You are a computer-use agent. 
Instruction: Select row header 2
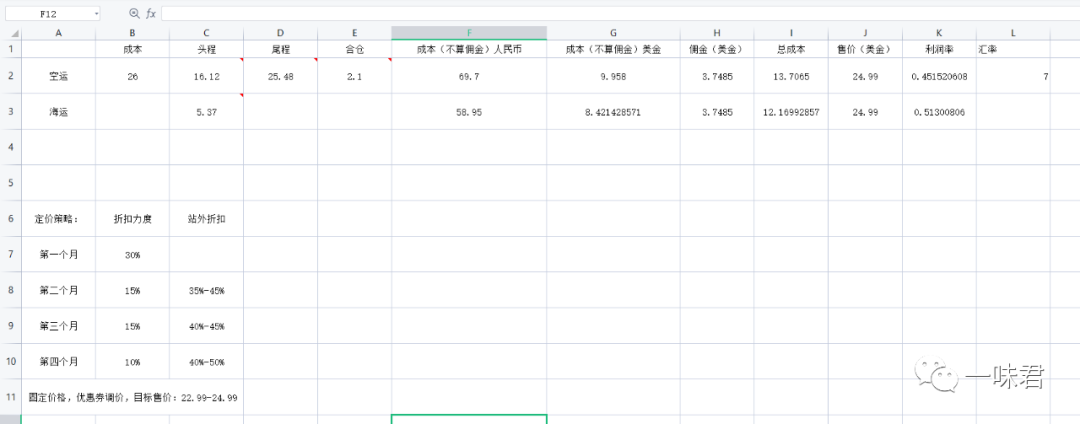coord(11,76)
